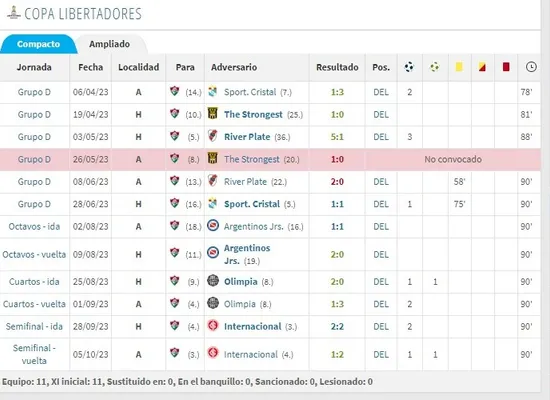Click the Fluminense crest in first Grupo D row
This screenshot has width=550, height=400.
click(x=174, y=91)
